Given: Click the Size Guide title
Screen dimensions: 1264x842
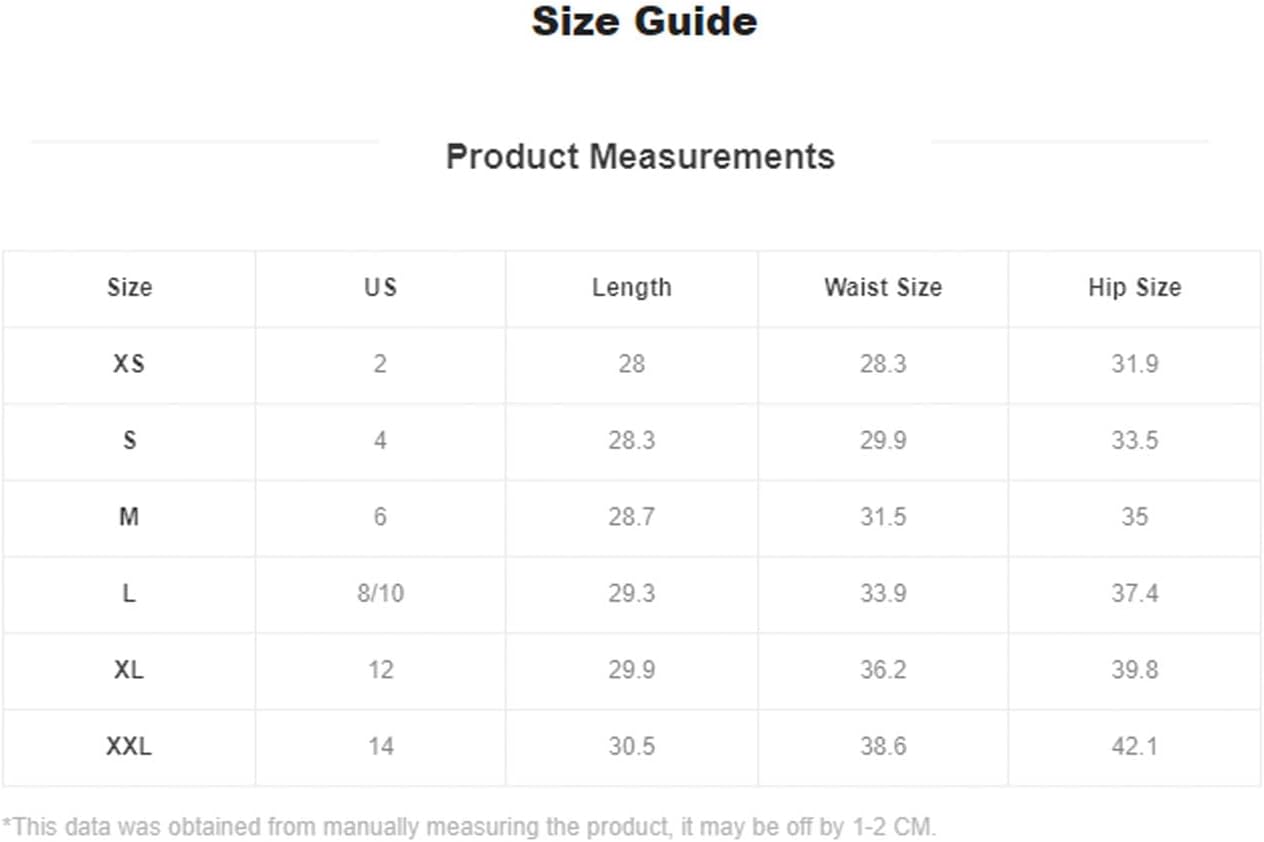Looking at the screenshot, I should [x=644, y=22].
